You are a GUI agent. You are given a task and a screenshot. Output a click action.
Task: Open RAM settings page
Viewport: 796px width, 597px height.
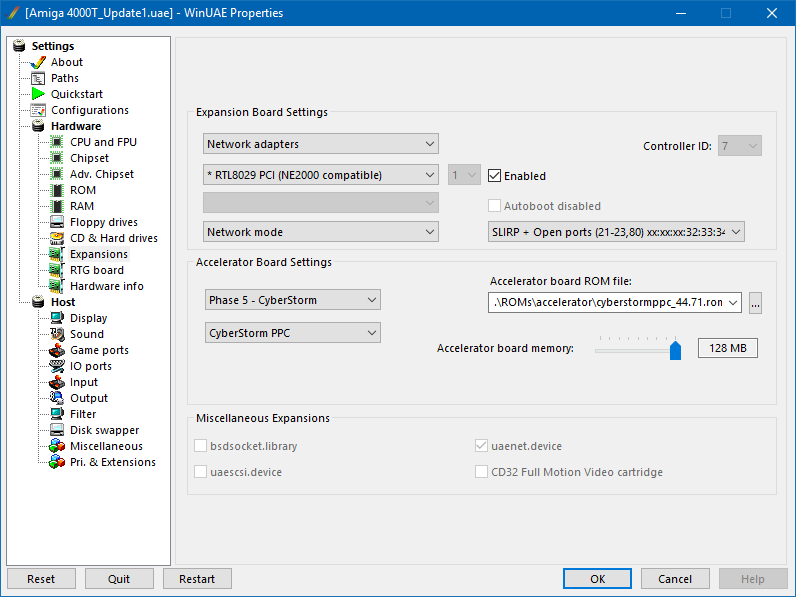click(x=82, y=206)
